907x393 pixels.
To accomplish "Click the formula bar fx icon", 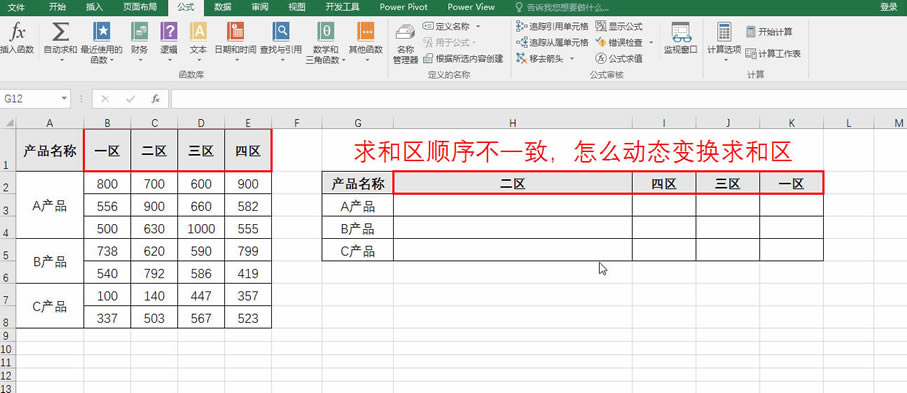I will (156, 99).
